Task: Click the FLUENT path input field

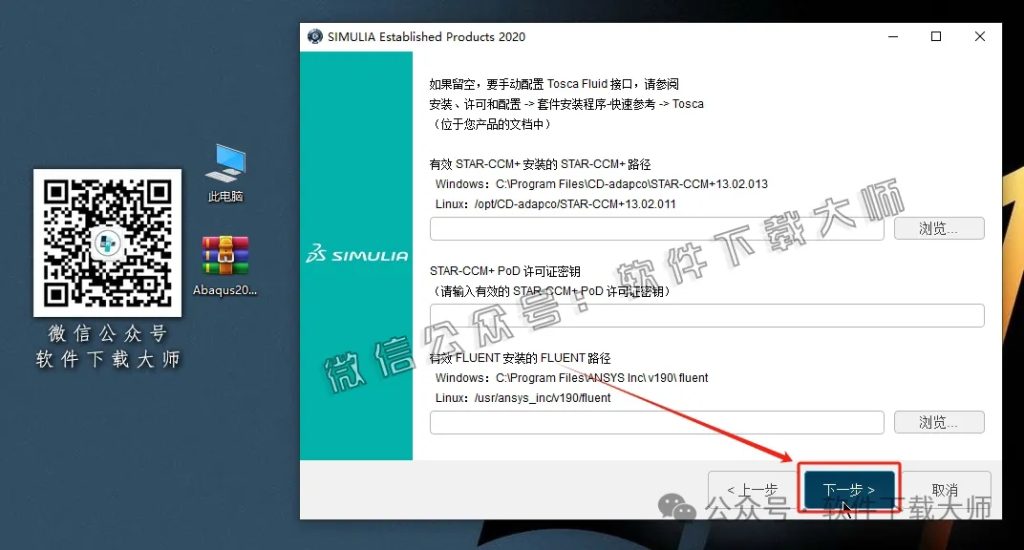Action: 657,422
